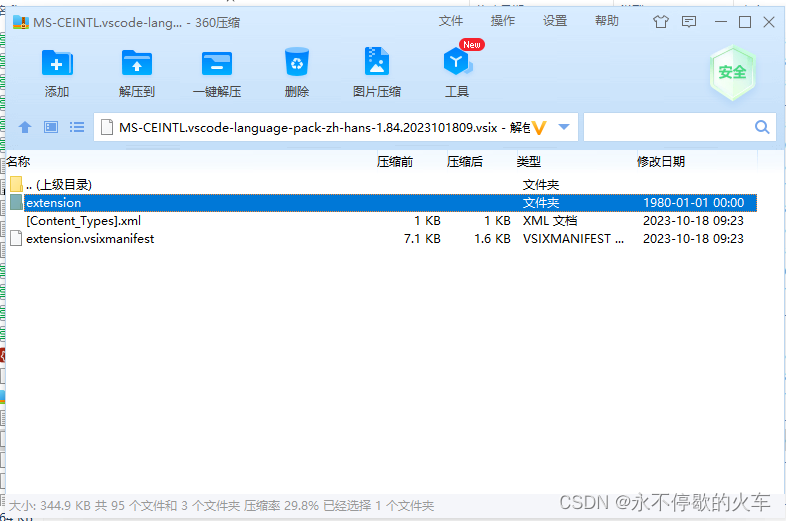The height and width of the screenshot is (521, 786).
Task: Maximize the 360压缩 window
Action: (745, 22)
